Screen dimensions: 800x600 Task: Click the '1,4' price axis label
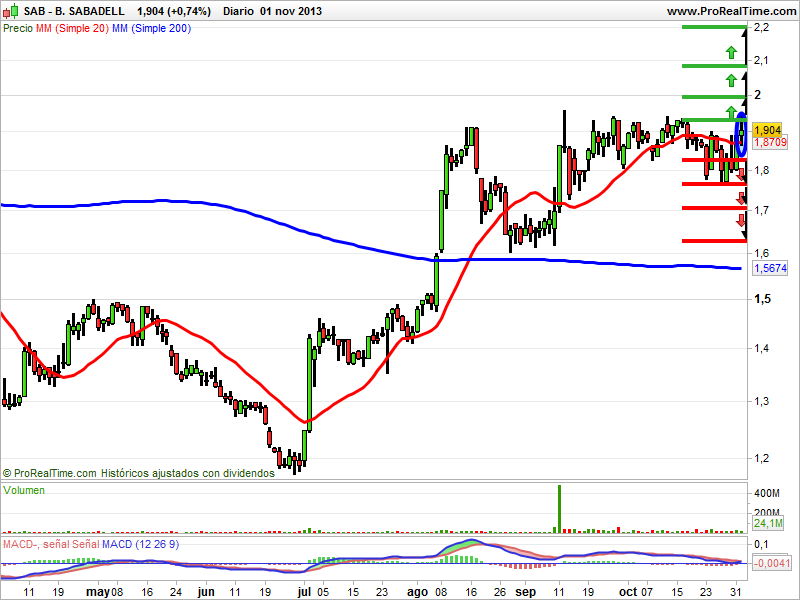coord(762,348)
